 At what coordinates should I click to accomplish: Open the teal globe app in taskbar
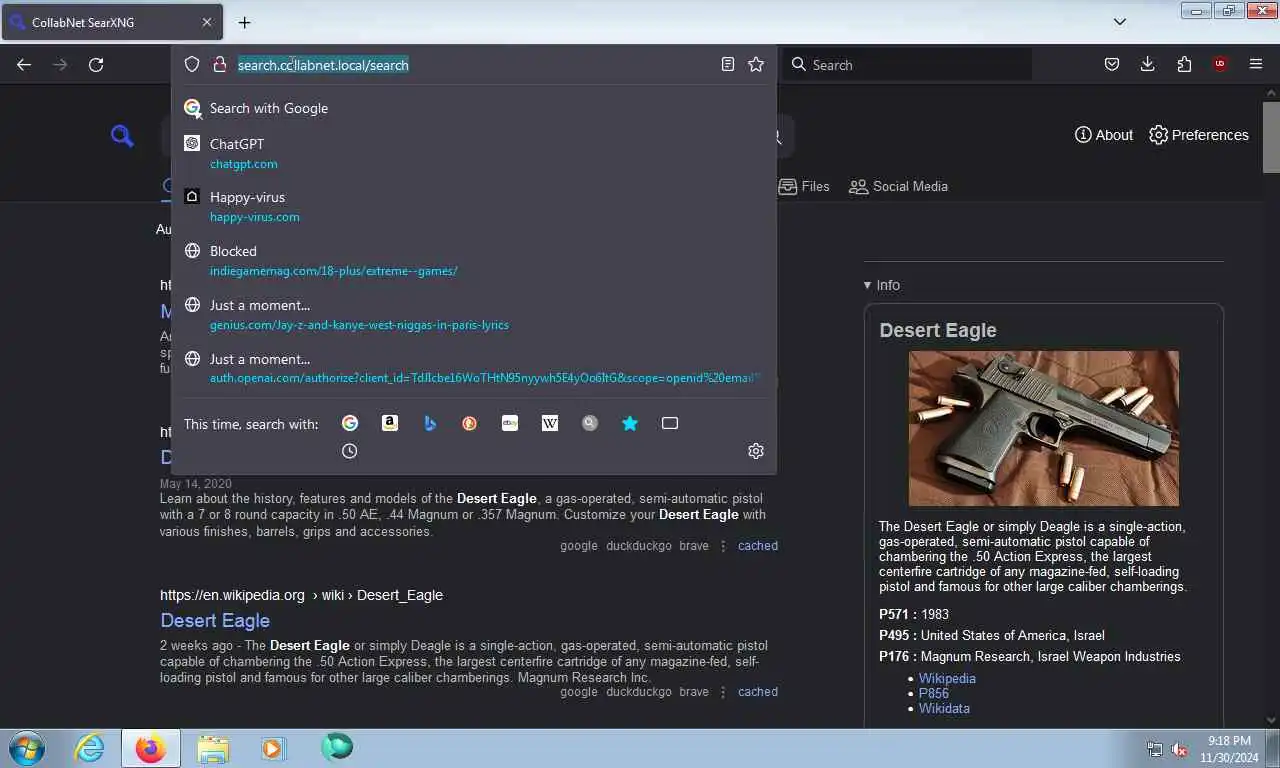coord(337,747)
